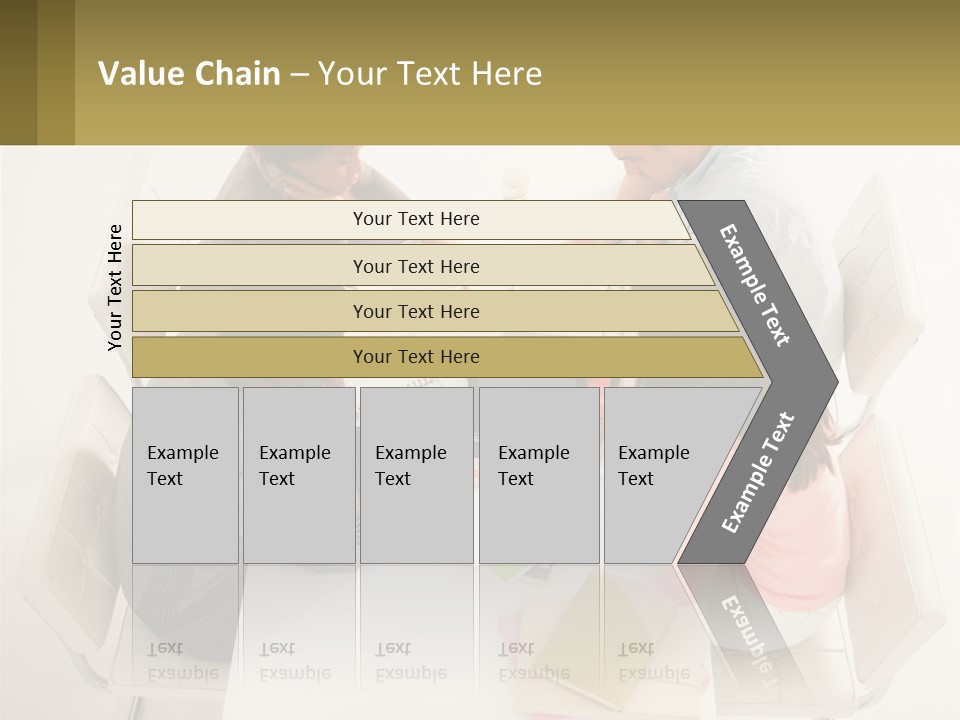Click the 'Value Chain – Your Text Here' title
This screenshot has height=720, width=960.
click(x=320, y=74)
